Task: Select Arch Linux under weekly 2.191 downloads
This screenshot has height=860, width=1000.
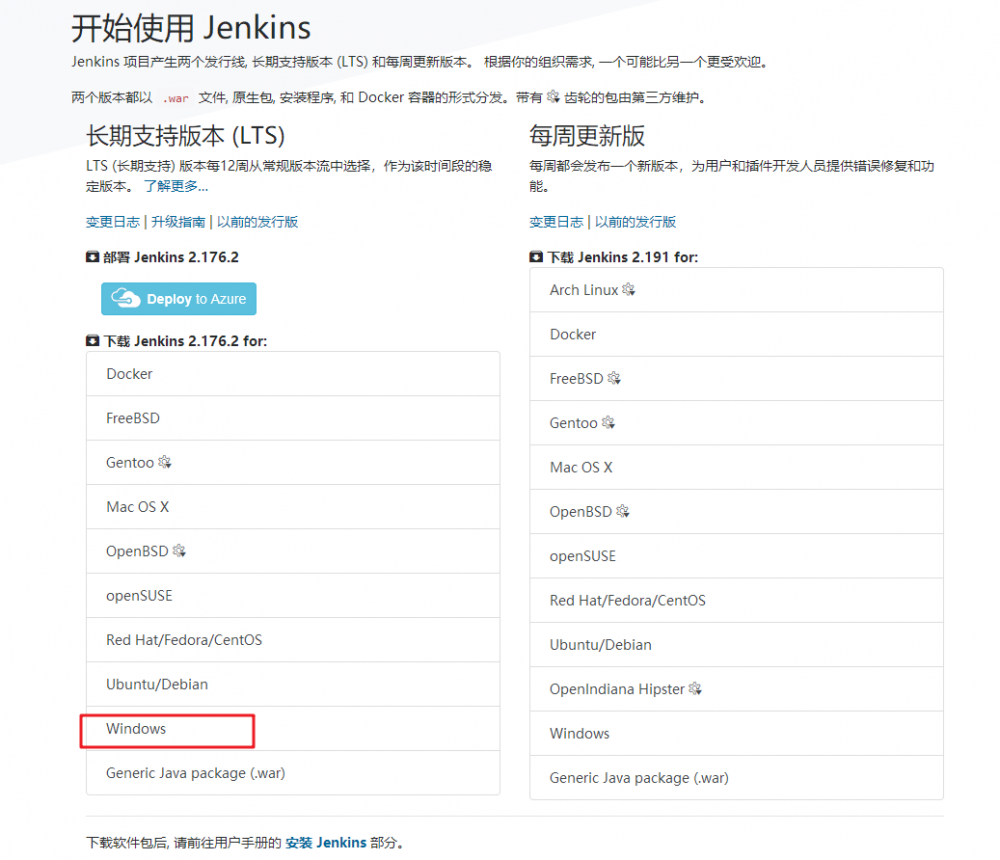Action: pos(736,290)
